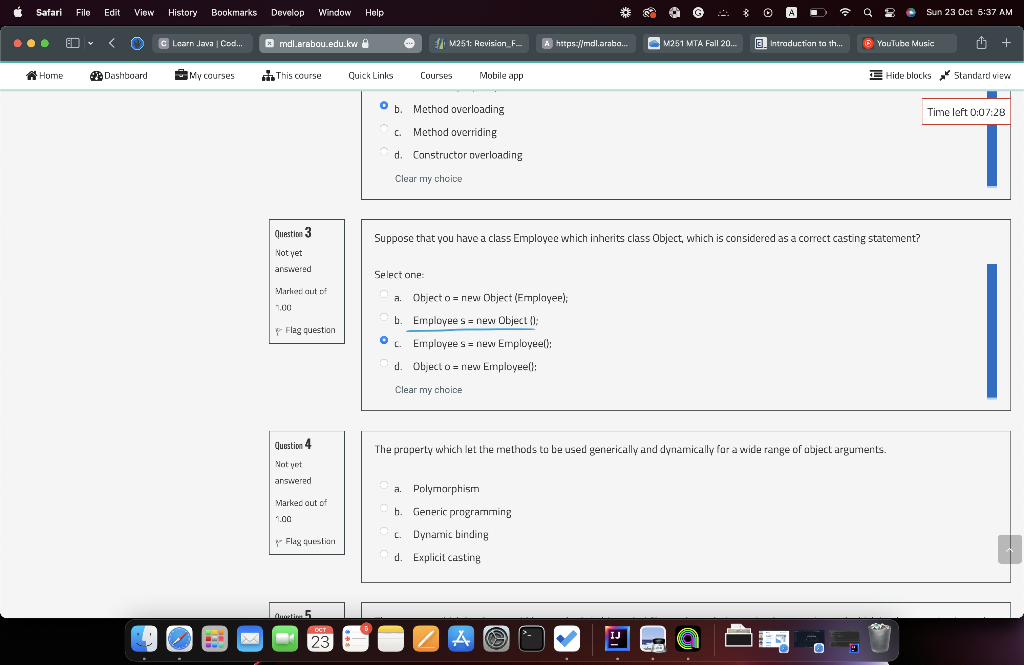The image size is (1024, 665).
Task: Click the battery status icon
Action: pyautogui.click(x=818, y=12)
